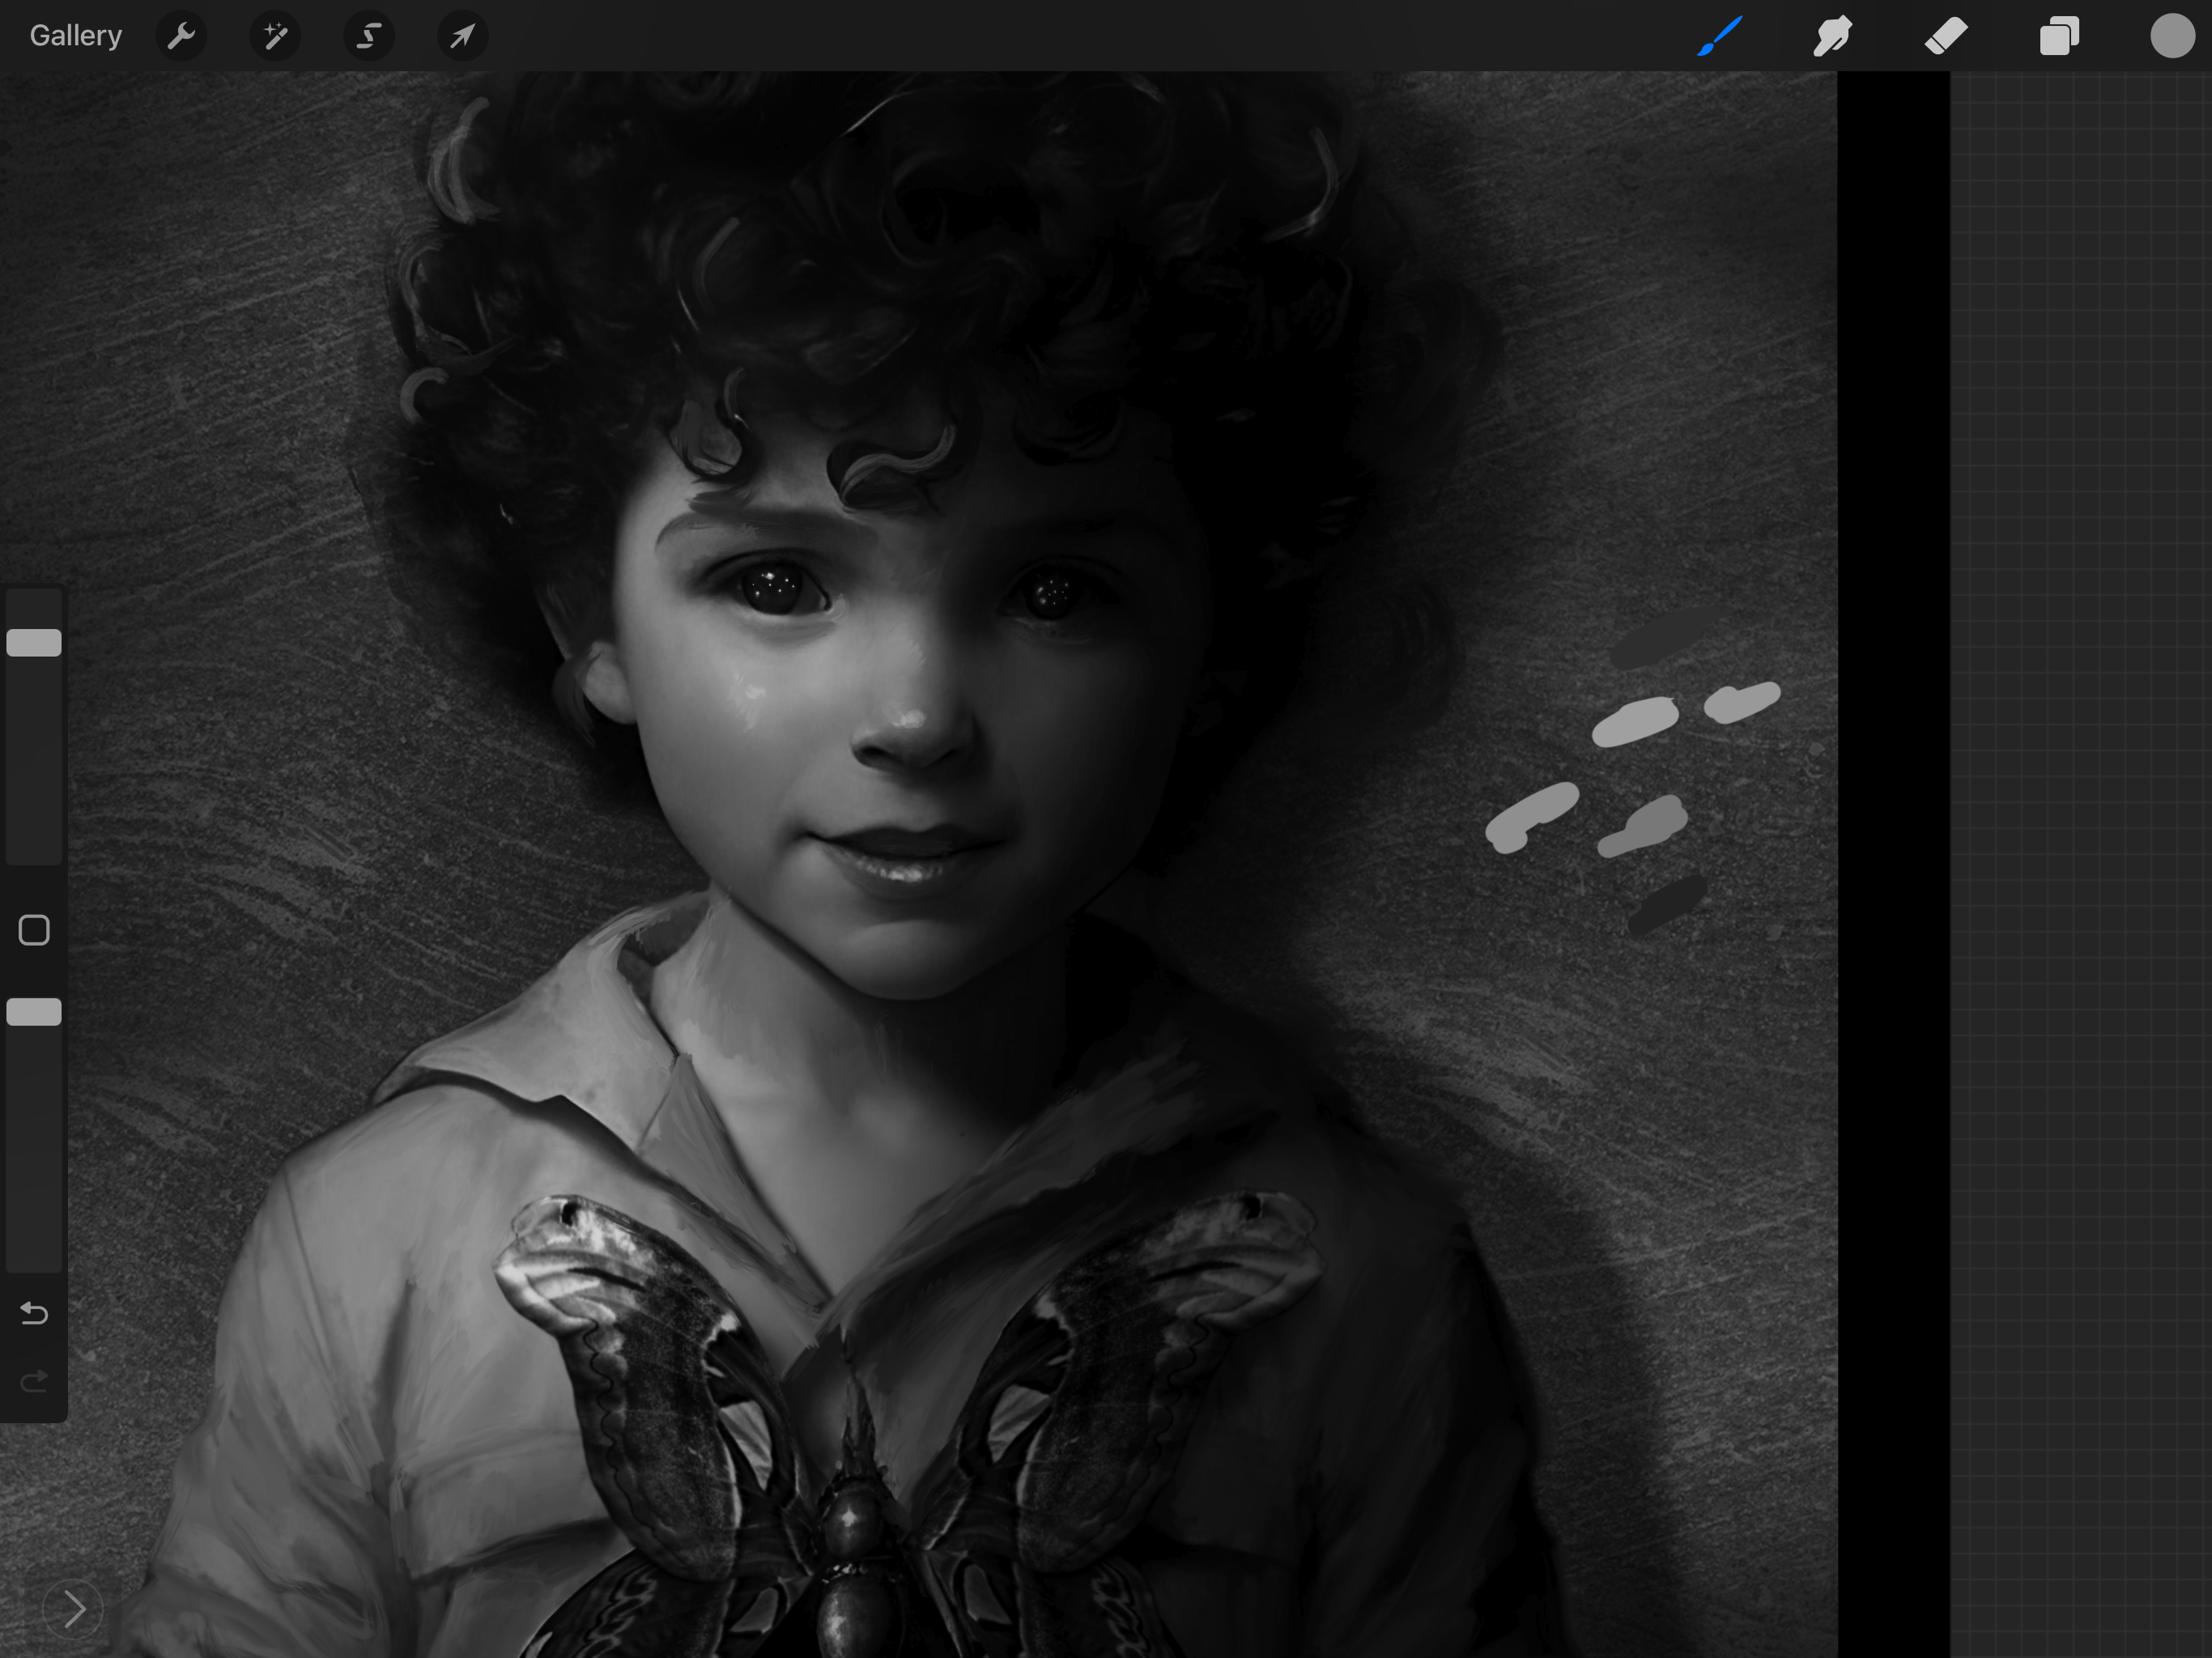2212x1658 pixels.
Task: Open the Adjustments magic wand menu
Action: point(275,36)
